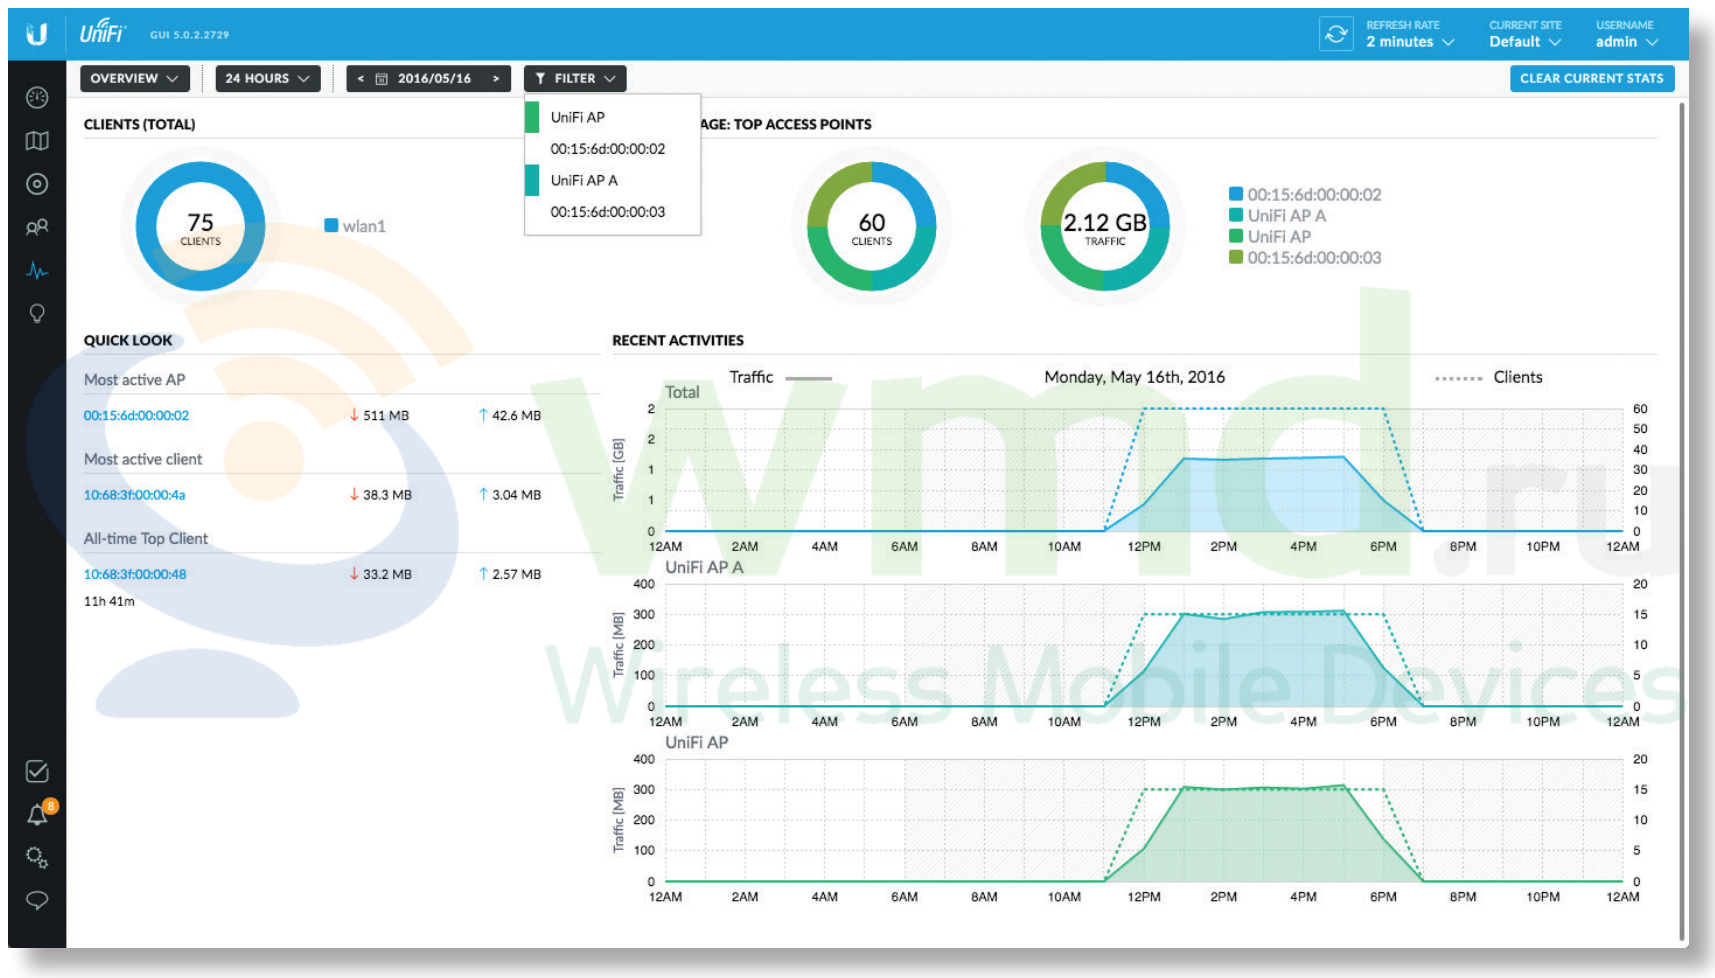Viewport: 1715px width, 978px height.
Task: Toggle 00:15:6d:00:00:02 in filter list
Action: tap(612, 149)
